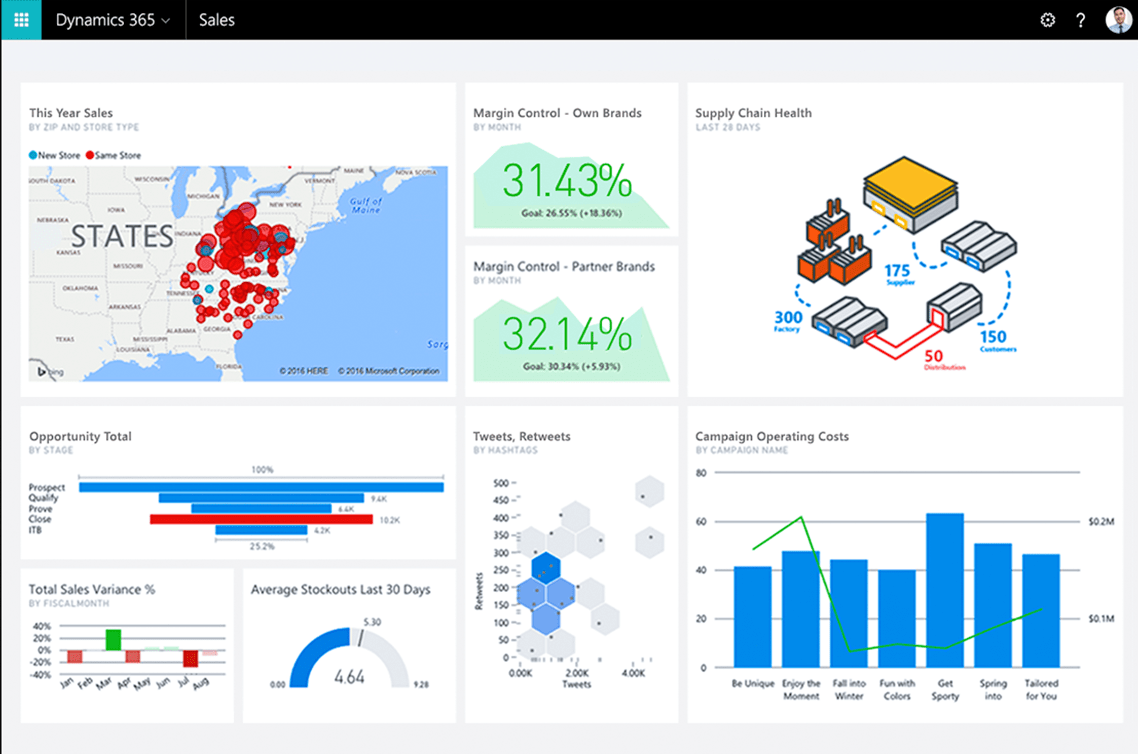
Task: Open the Office 365 app launcher
Action: click(20, 20)
